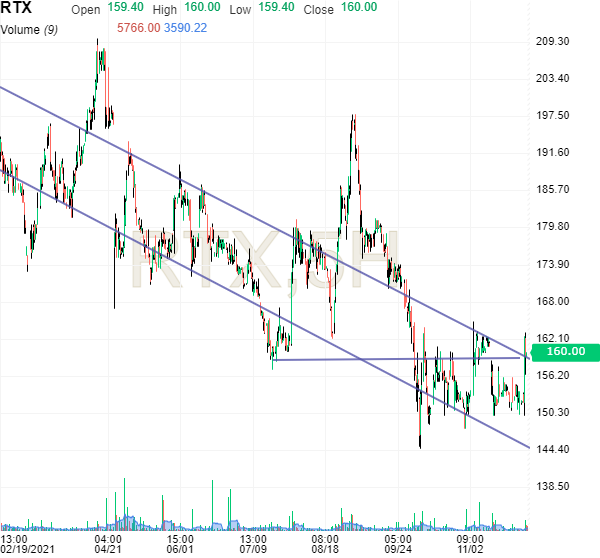Click the Close price value 160.00
The width and height of the screenshot is (600, 558).
click(x=358, y=8)
